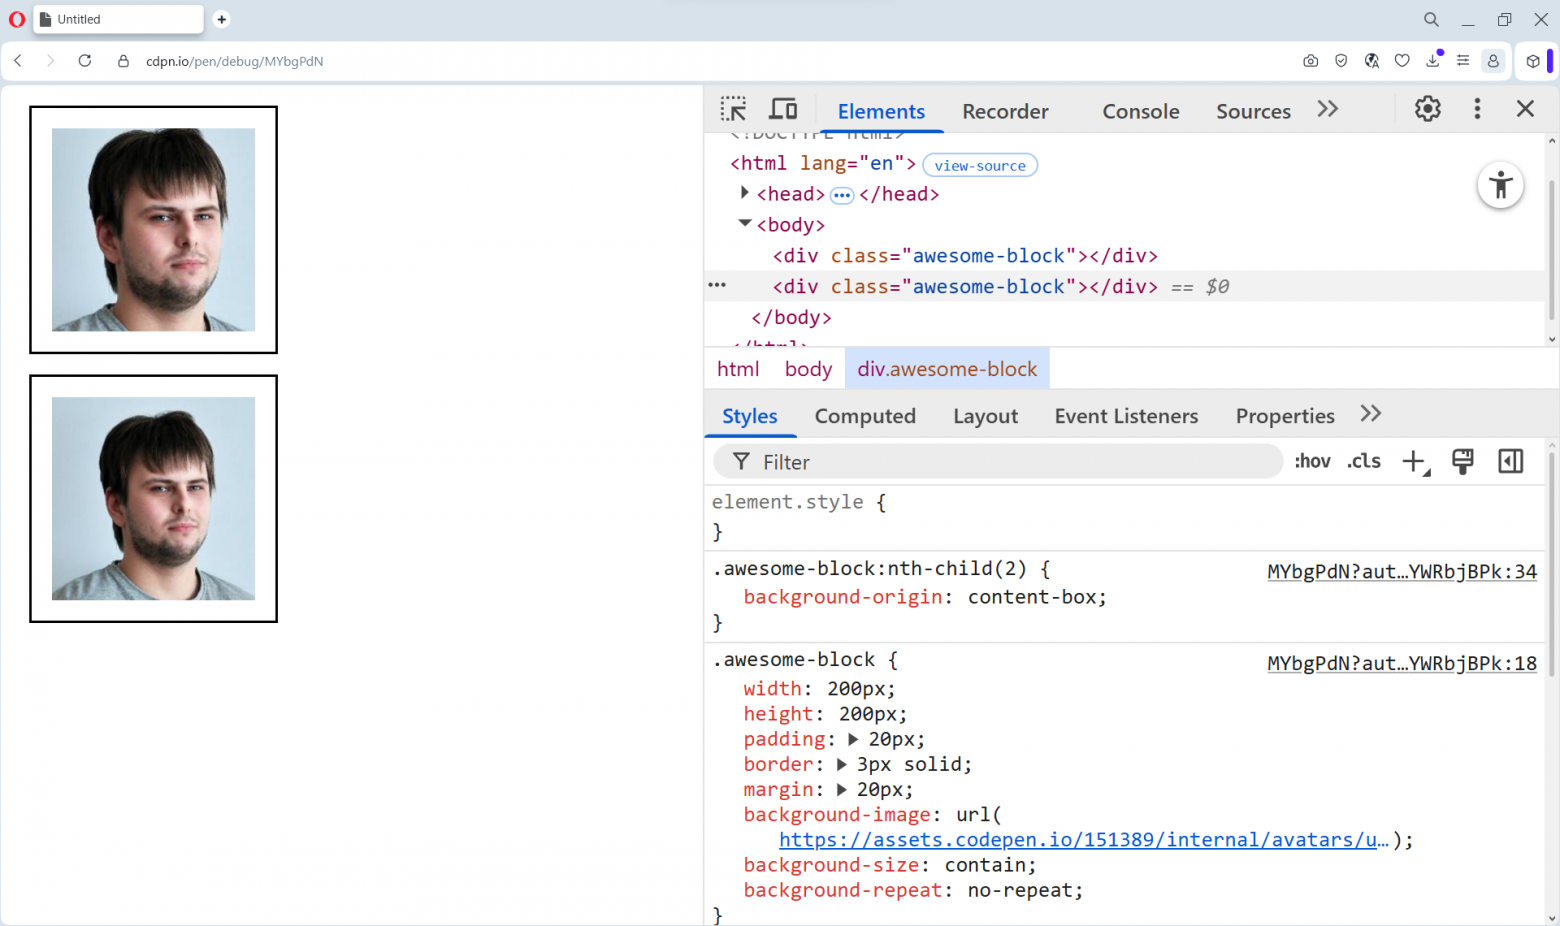Expand the margin shorthand triangle
Viewport: 1560px width, 926px height.
(x=842, y=789)
